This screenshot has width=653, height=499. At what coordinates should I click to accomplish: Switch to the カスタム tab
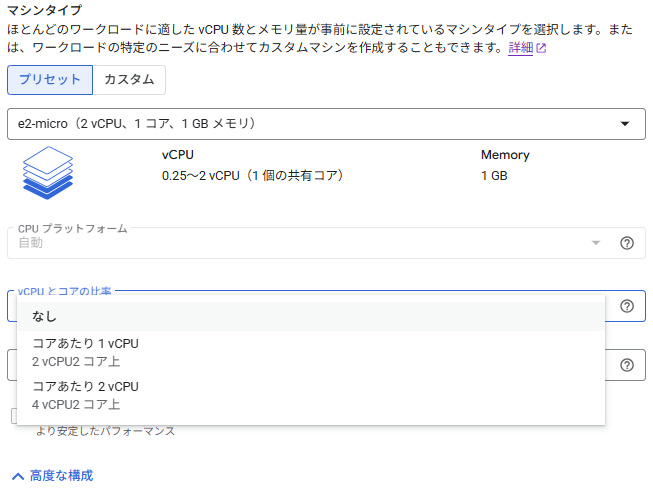point(129,80)
